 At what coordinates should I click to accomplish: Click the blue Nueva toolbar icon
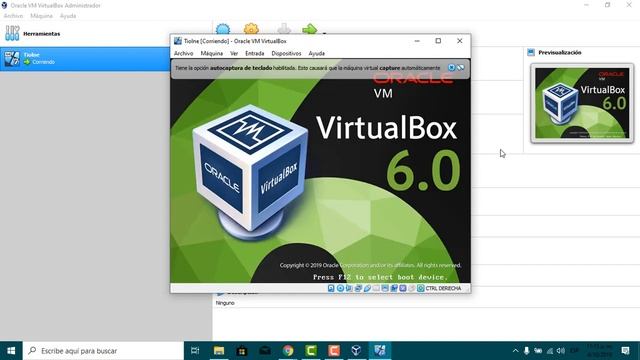[x=223, y=29]
